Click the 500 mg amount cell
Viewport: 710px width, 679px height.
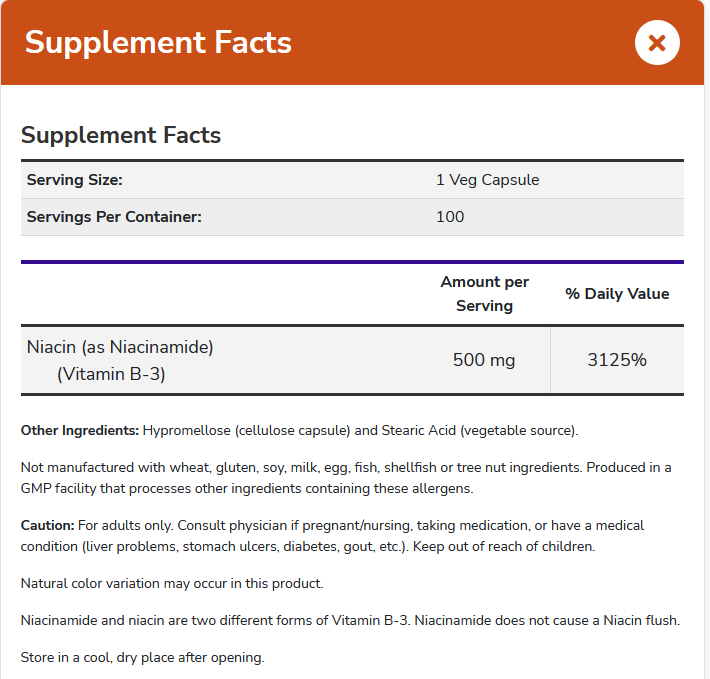(484, 360)
